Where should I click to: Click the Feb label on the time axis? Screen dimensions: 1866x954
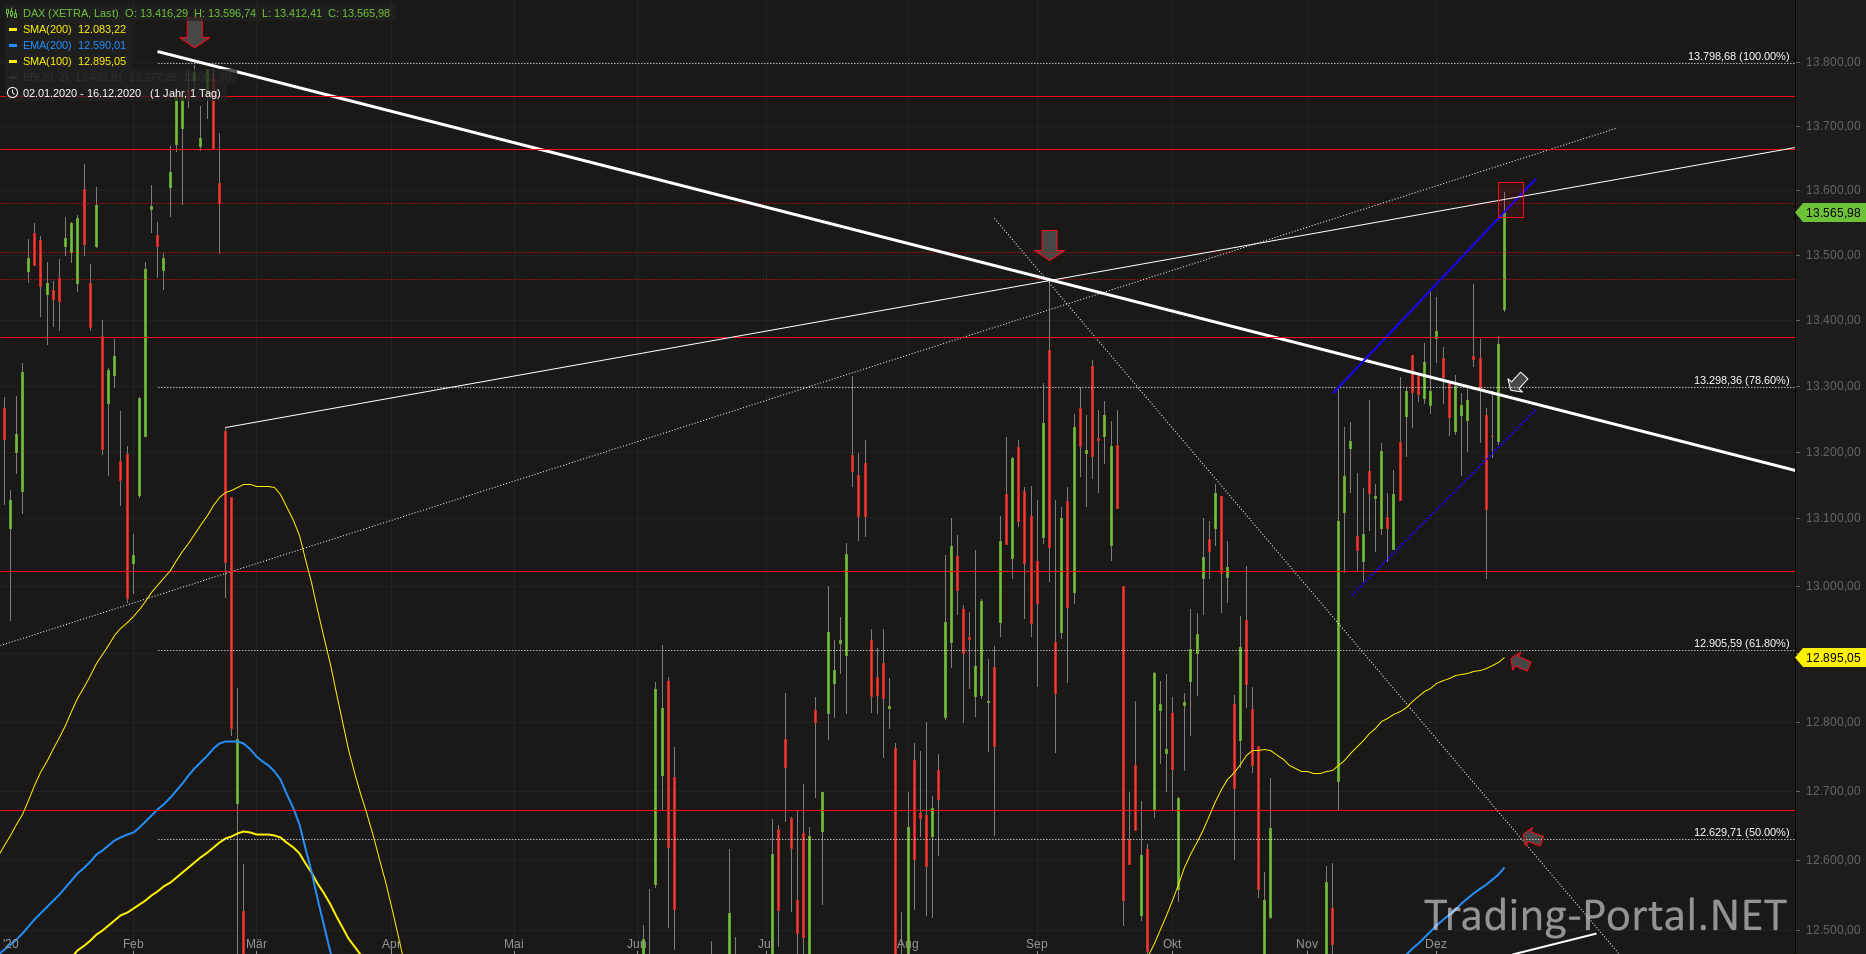point(133,944)
